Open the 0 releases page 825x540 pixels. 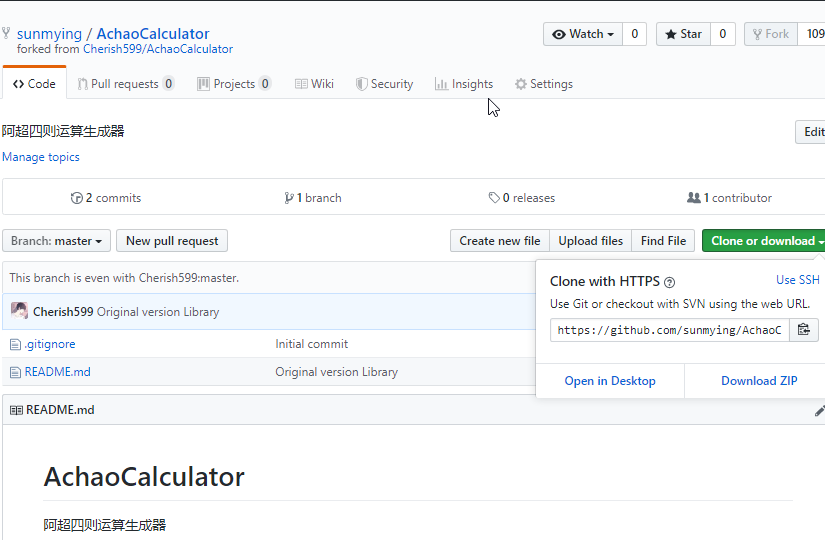[x=521, y=198]
